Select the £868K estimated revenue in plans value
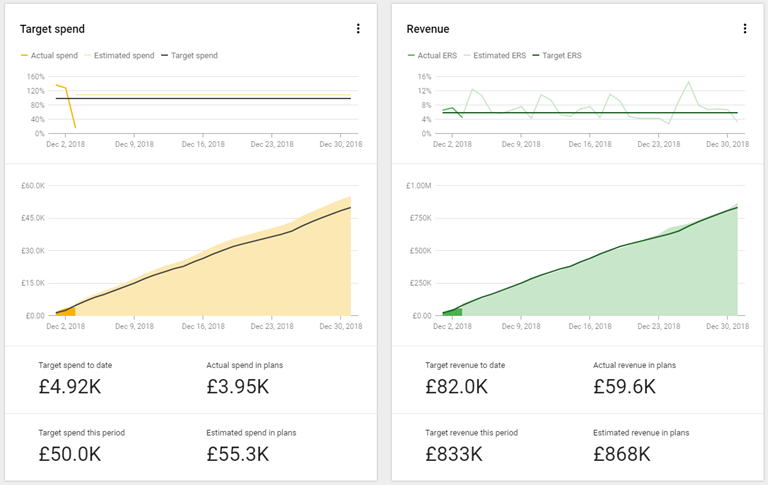This screenshot has height=485, width=768. pos(622,454)
